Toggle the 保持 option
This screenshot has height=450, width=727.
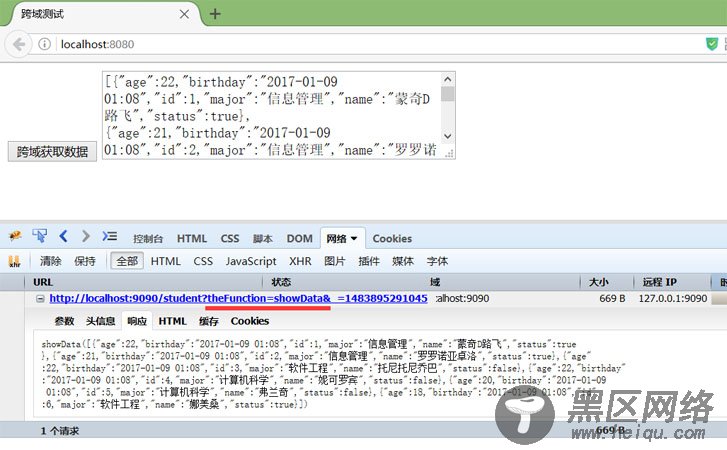click(x=85, y=261)
